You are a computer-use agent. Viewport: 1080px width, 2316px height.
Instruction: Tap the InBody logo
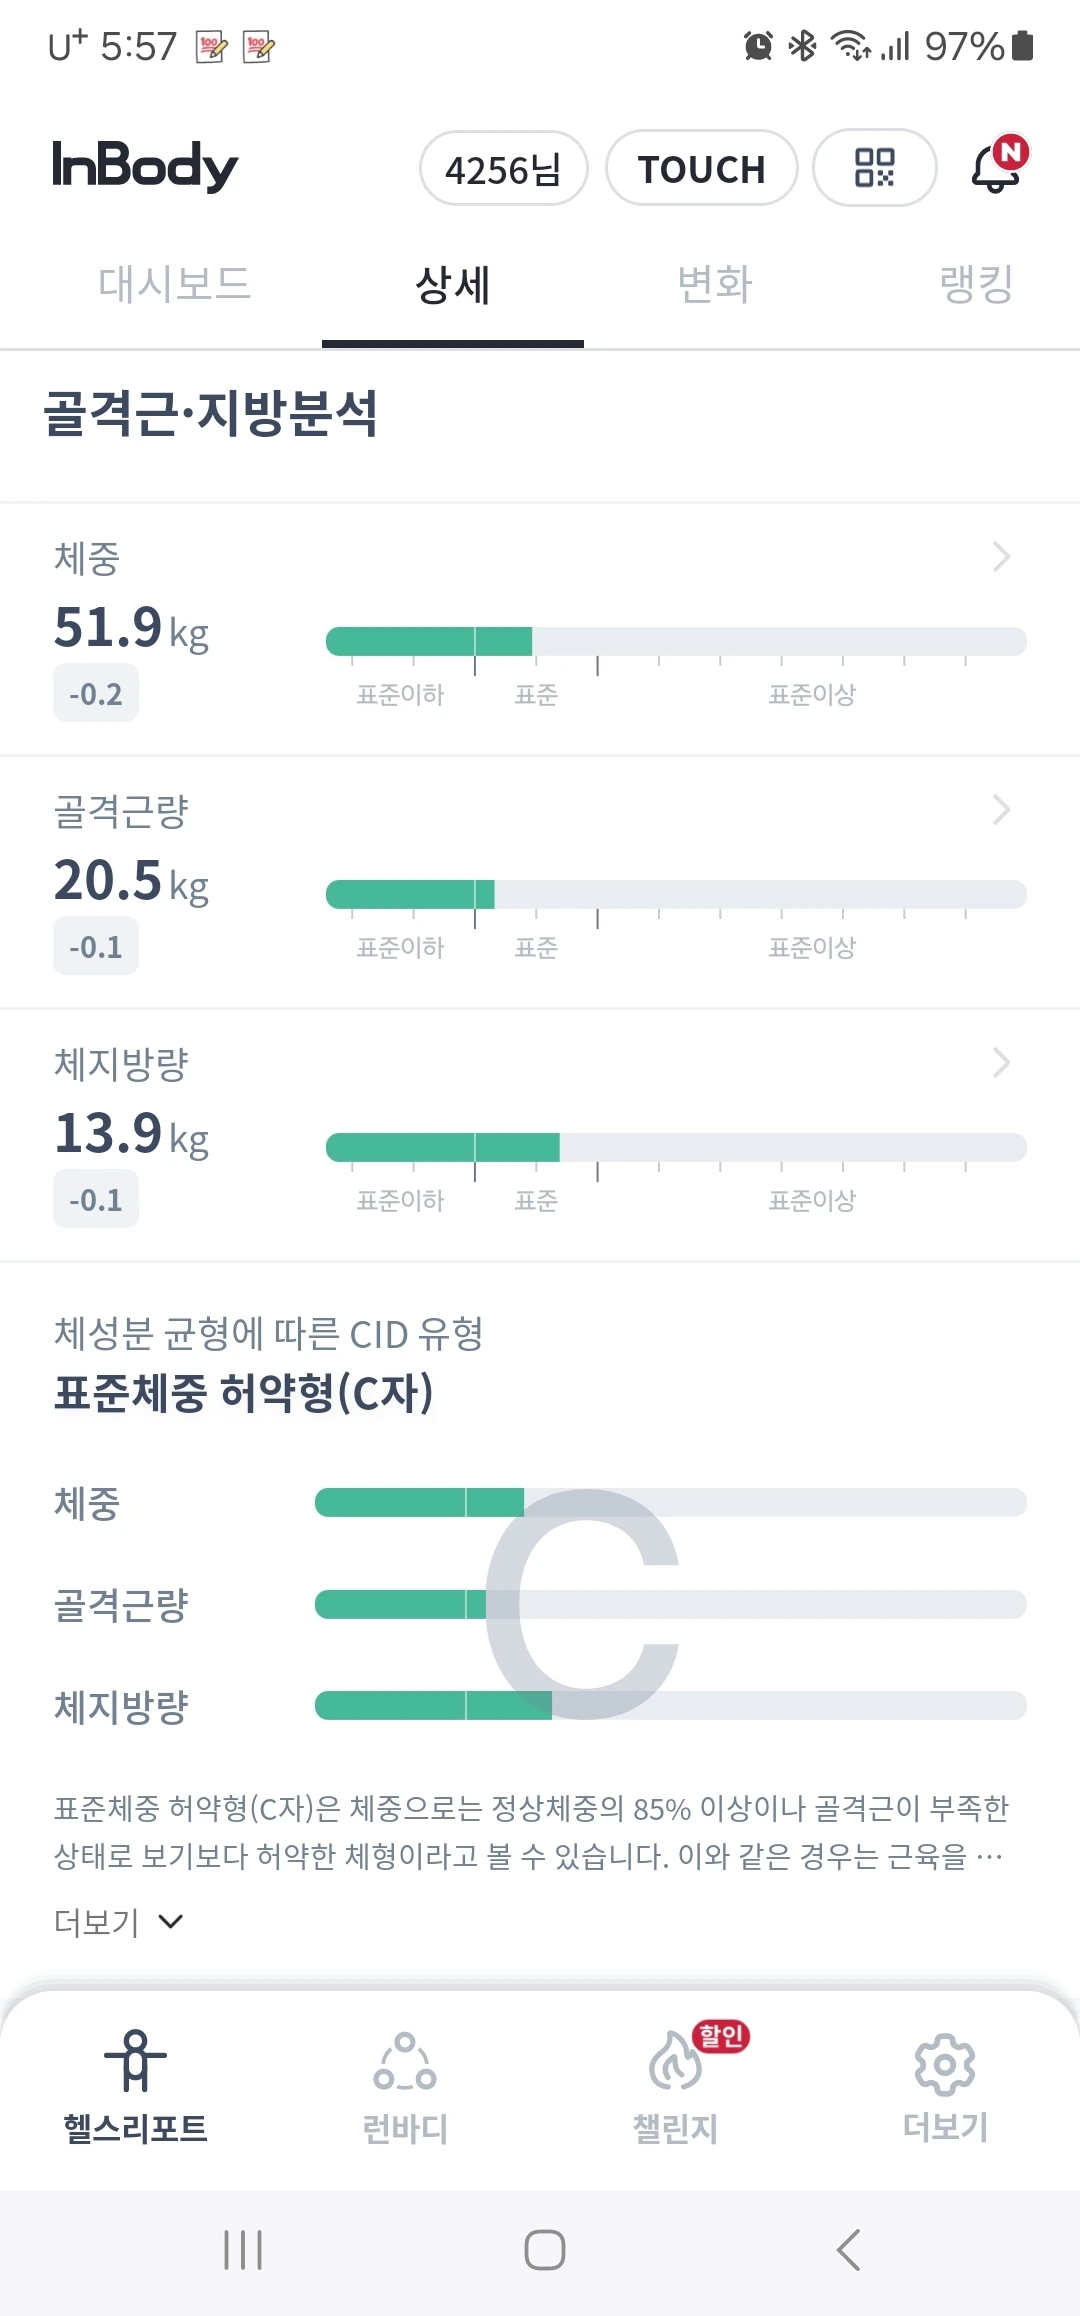[145, 166]
